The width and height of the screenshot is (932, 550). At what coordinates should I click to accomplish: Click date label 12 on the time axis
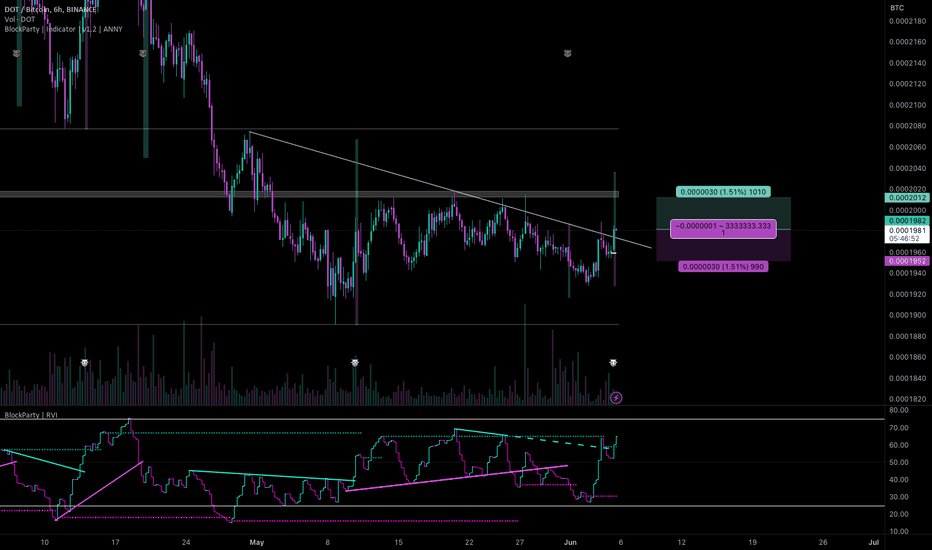tap(682, 542)
